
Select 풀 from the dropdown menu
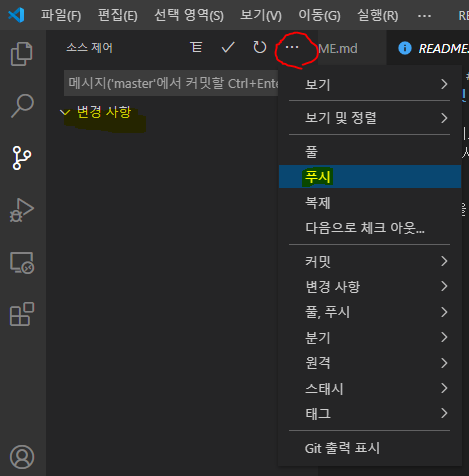370,152
